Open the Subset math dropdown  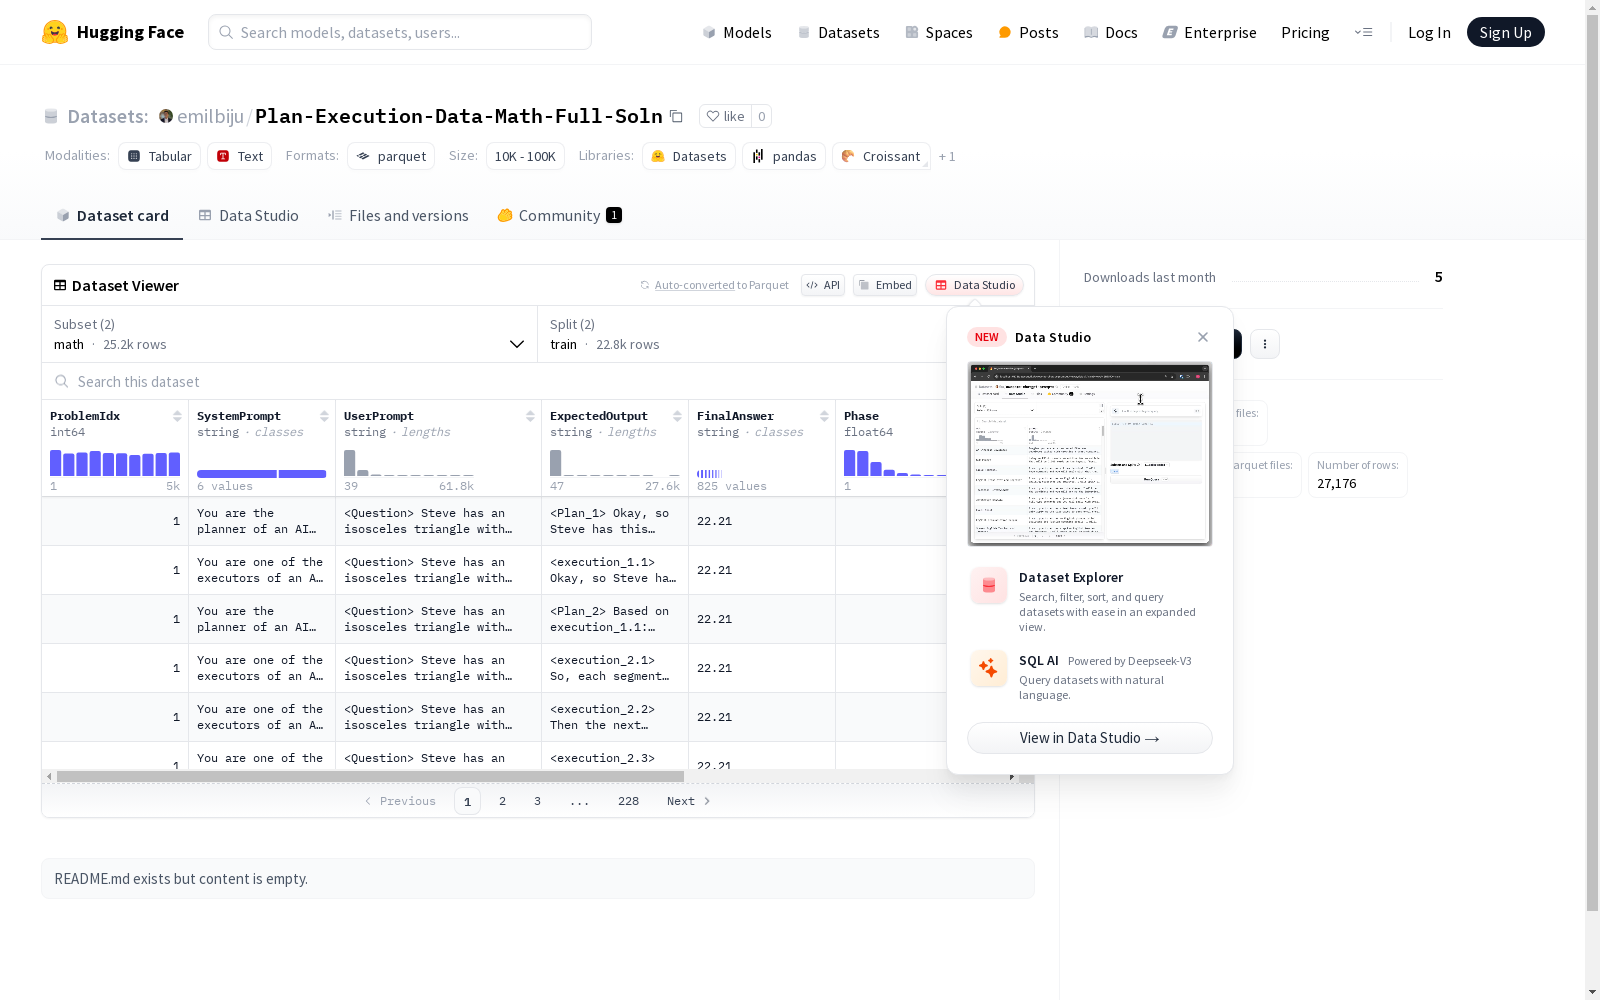(289, 334)
